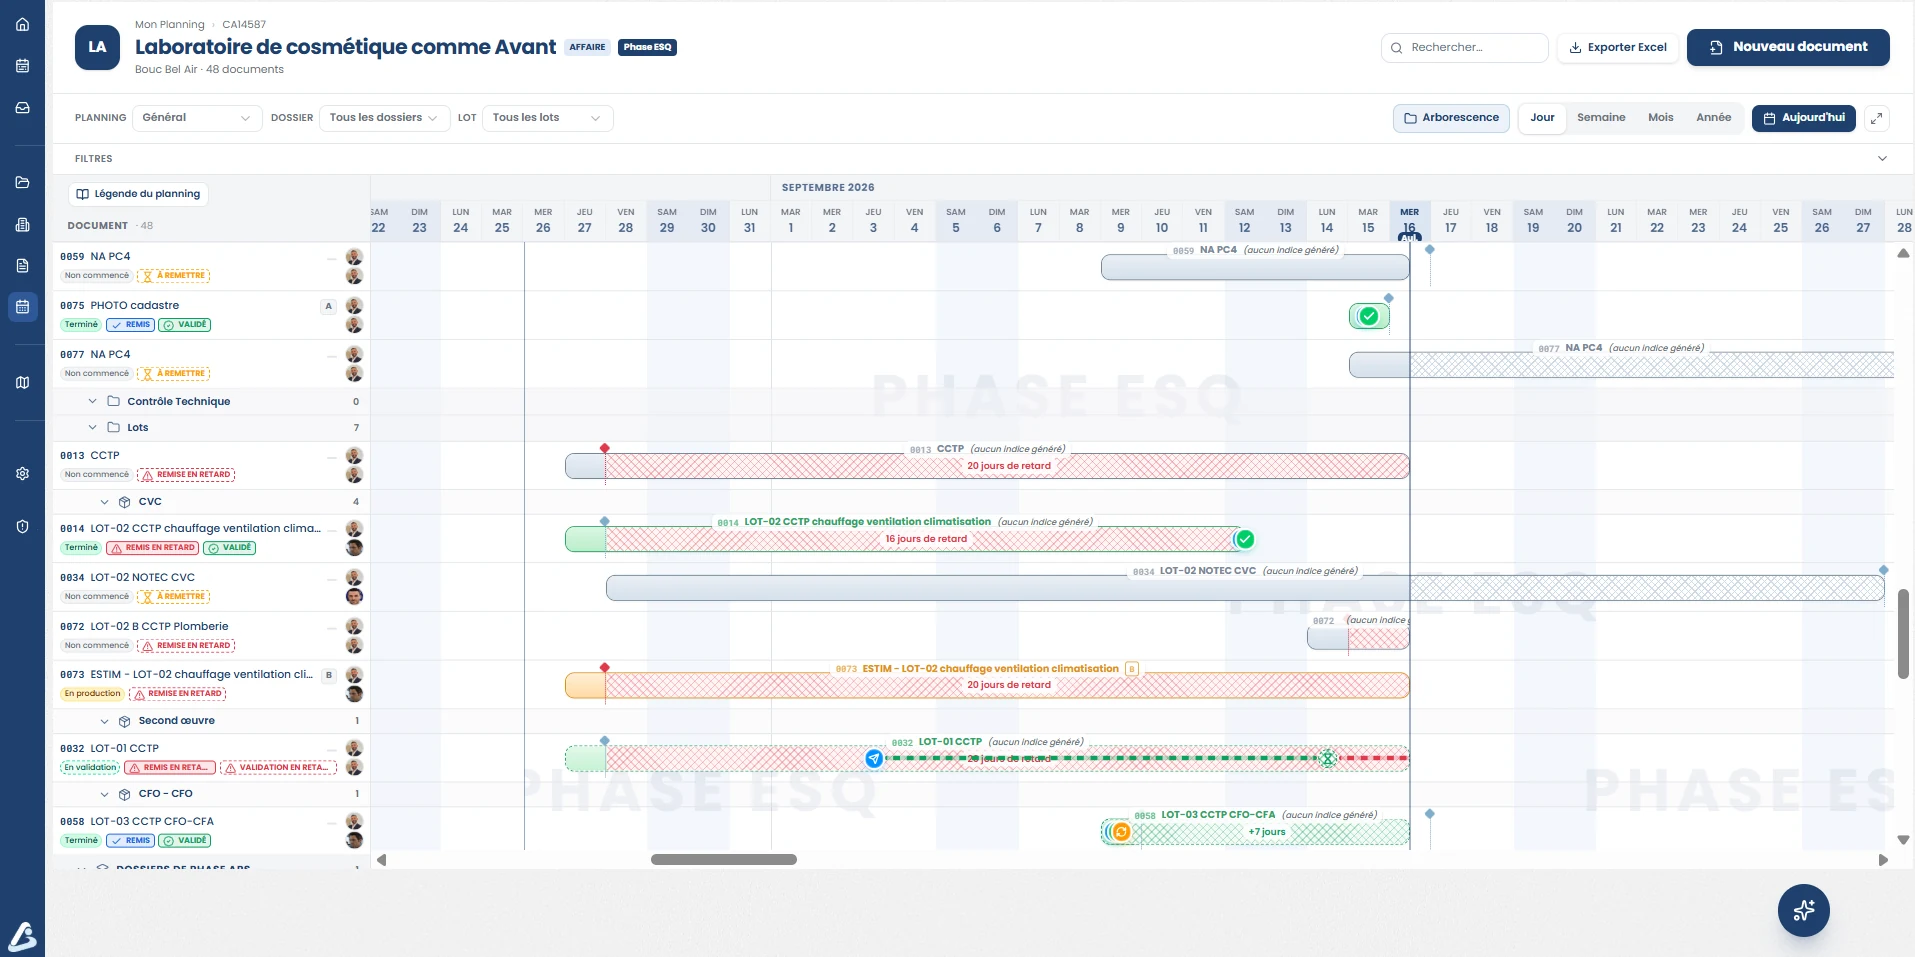Toggle the Arborescence view button

(x=1451, y=118)
